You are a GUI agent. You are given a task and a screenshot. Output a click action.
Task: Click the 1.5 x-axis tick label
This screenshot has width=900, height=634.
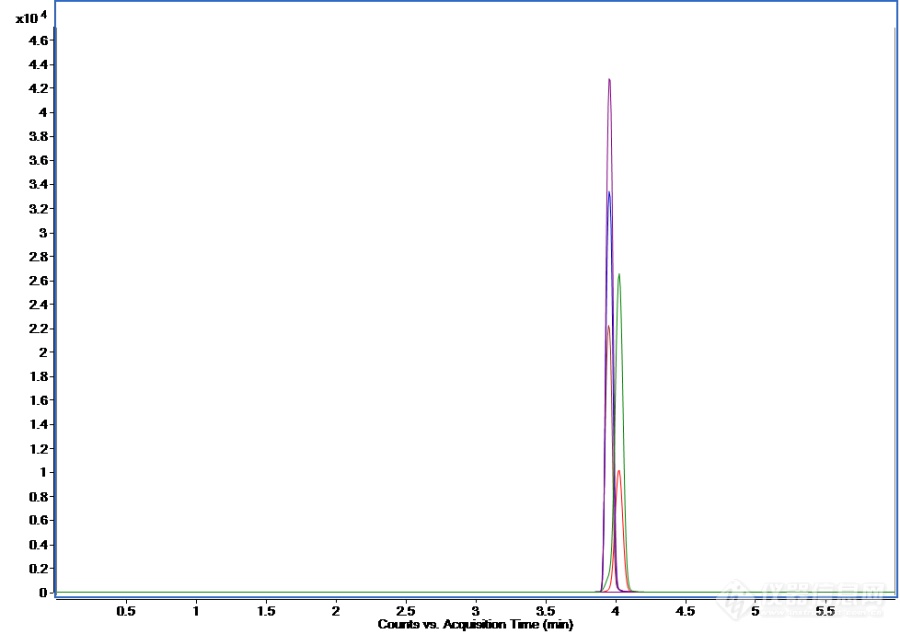pos(266,609)
